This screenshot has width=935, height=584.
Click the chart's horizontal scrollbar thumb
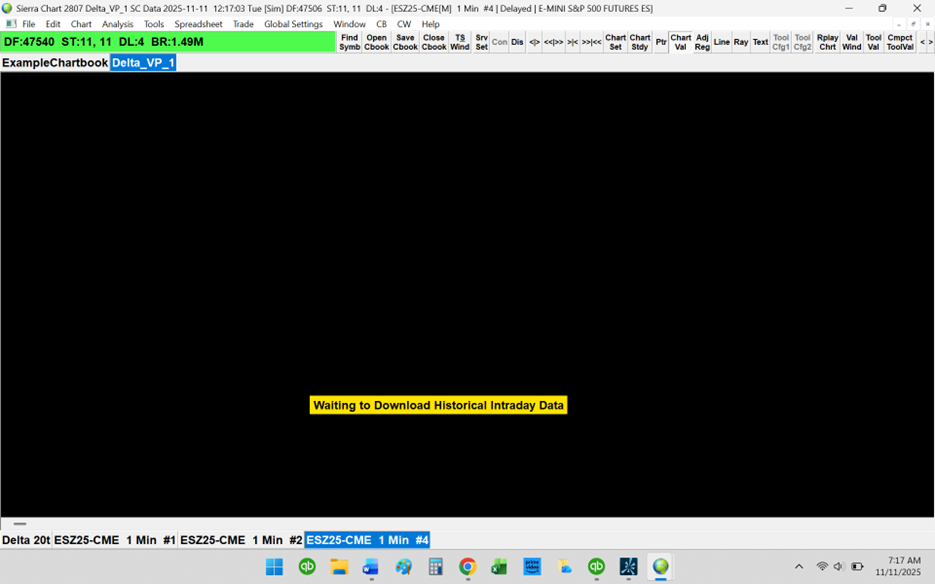[20, 524]
